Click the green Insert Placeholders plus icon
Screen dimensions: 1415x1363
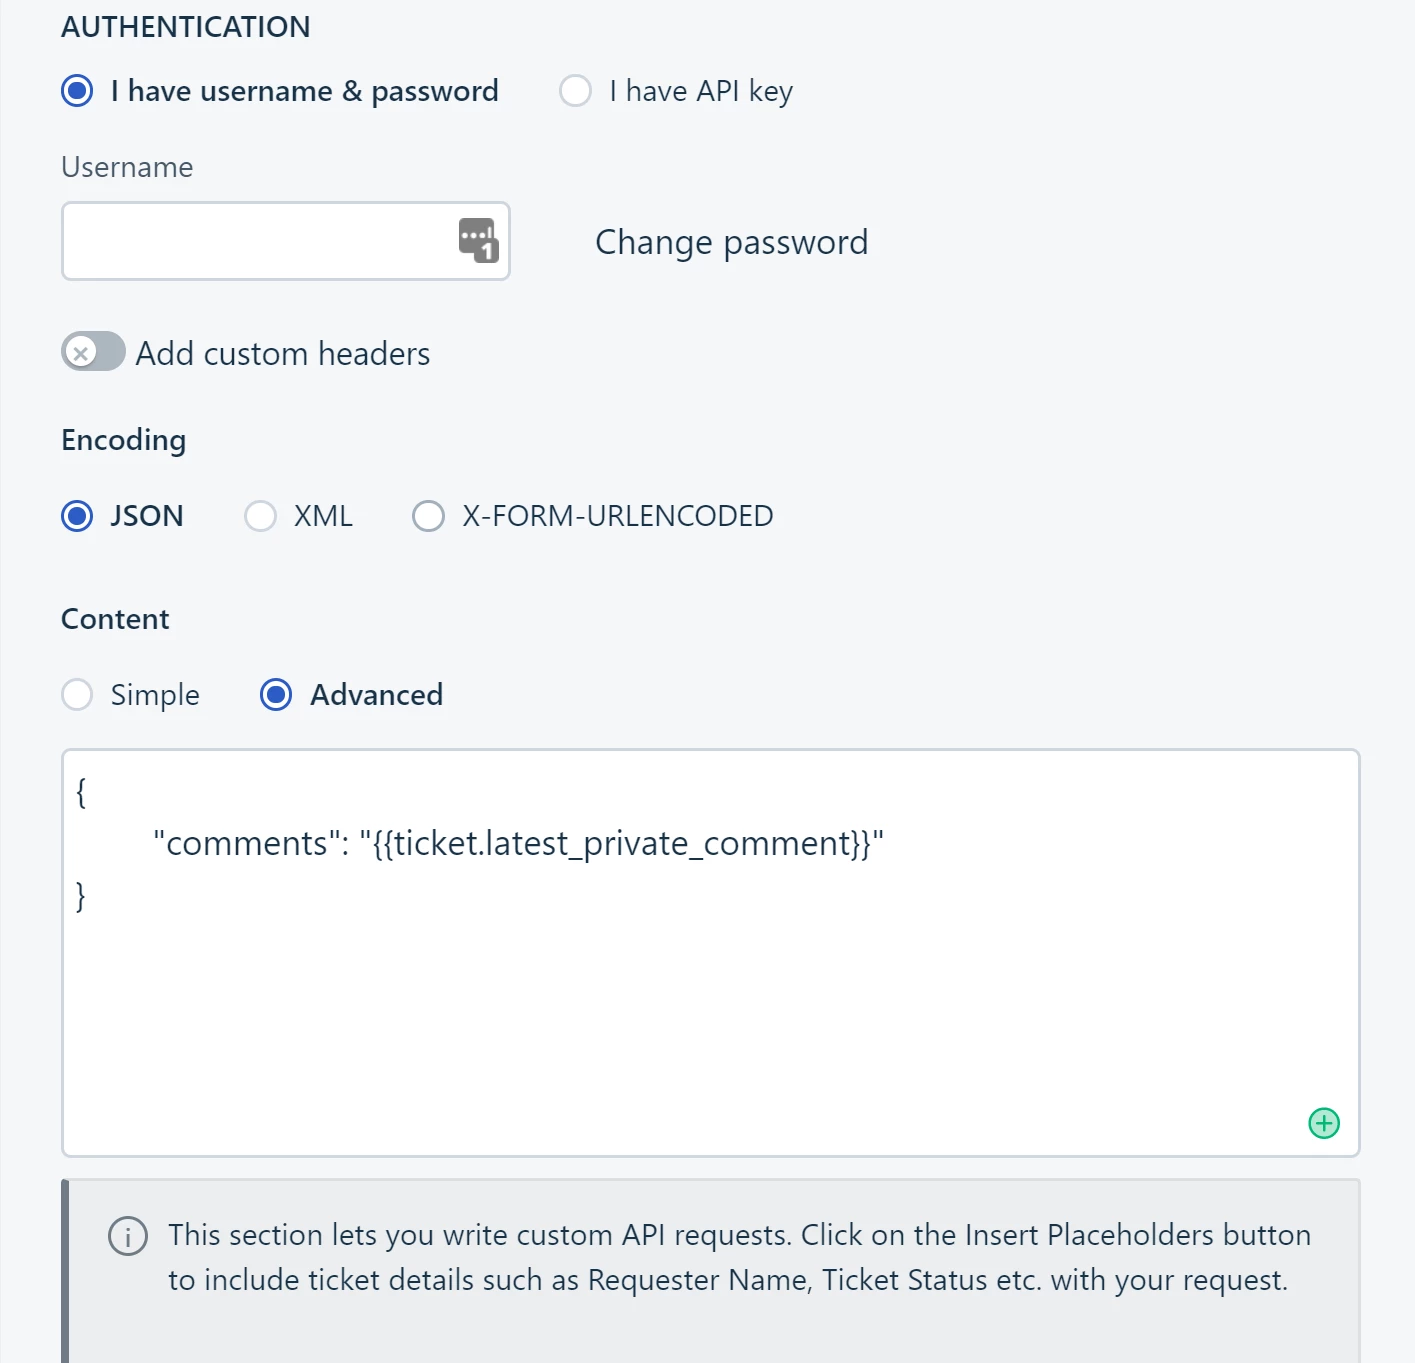point(1324,1123)
